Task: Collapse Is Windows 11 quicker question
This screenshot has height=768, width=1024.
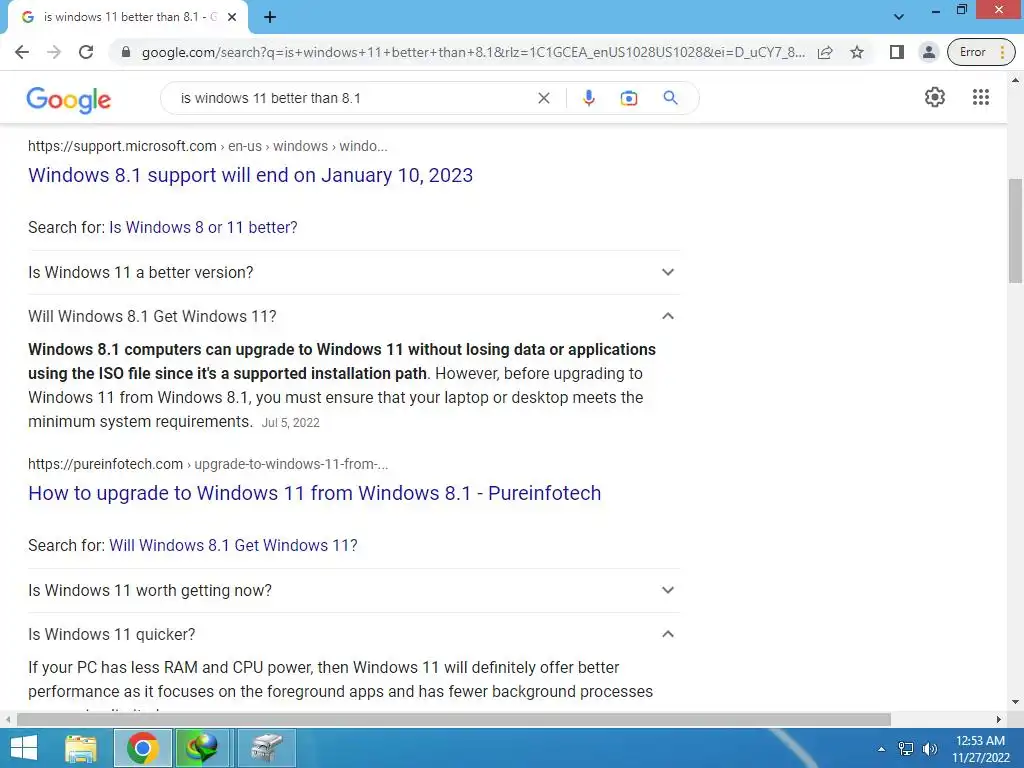Action: point(353,634)
